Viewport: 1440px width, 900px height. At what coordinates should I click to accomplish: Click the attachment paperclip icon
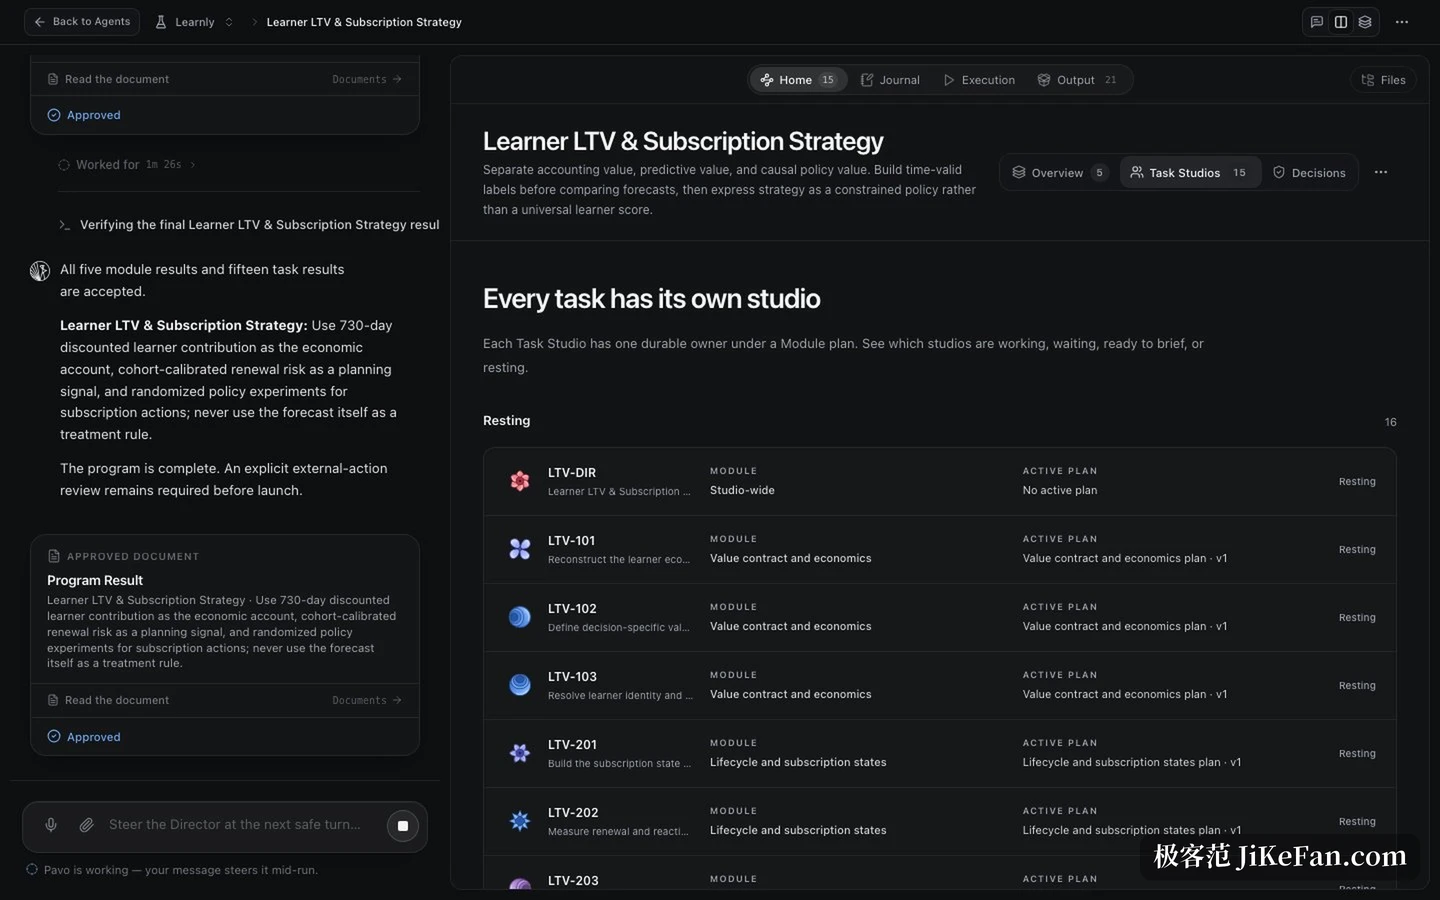87,825
